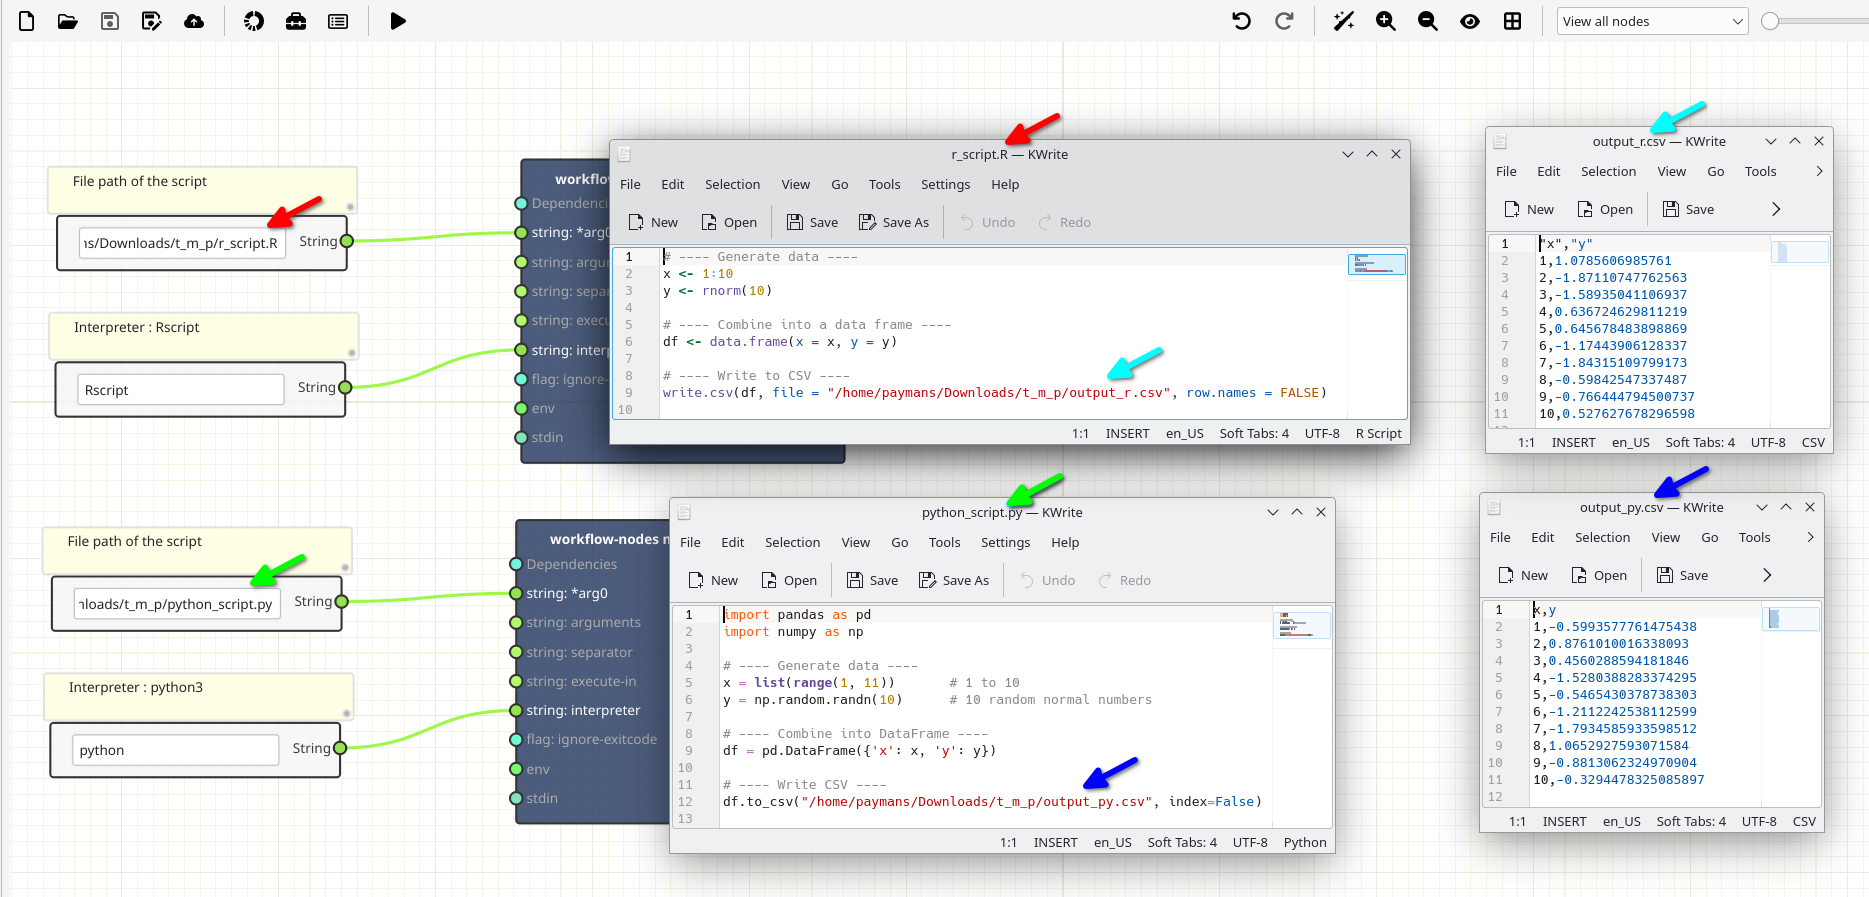Open Edit menu in python_script.py window
Screen dimensions: 1869x897
pos(732,542)
